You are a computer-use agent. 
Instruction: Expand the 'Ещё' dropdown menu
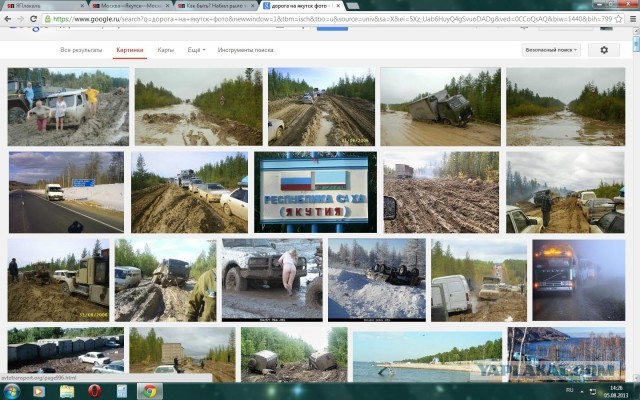coord(196,50)
